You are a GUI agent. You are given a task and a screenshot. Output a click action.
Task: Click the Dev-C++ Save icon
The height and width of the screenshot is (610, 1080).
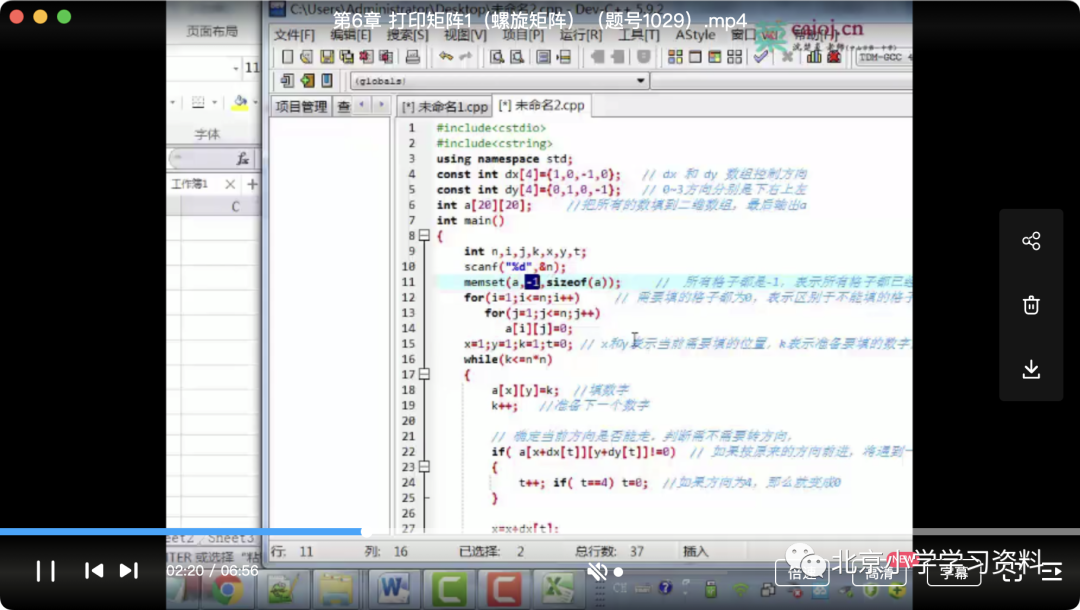326,57
